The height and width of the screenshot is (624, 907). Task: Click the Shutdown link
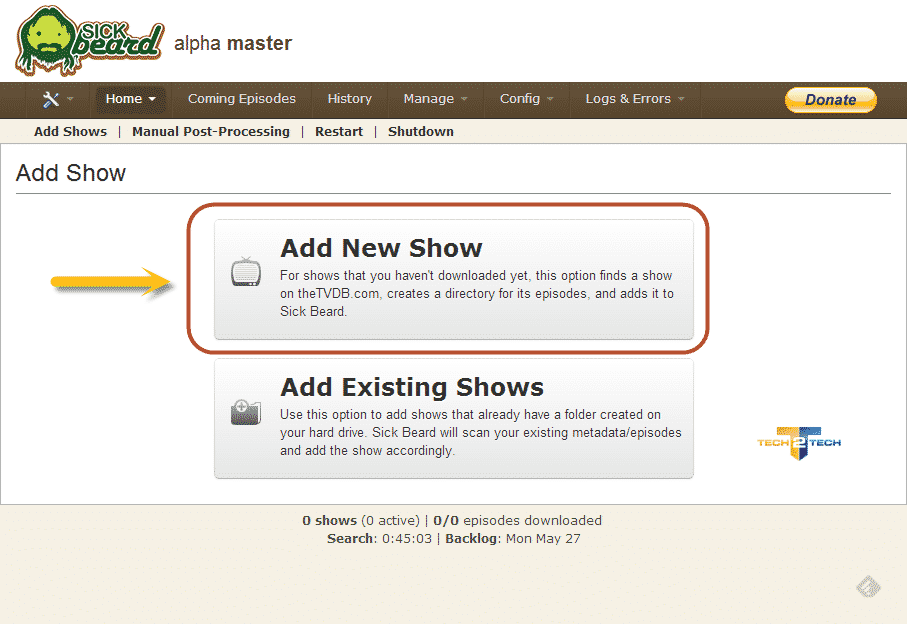tap(421, 131)
